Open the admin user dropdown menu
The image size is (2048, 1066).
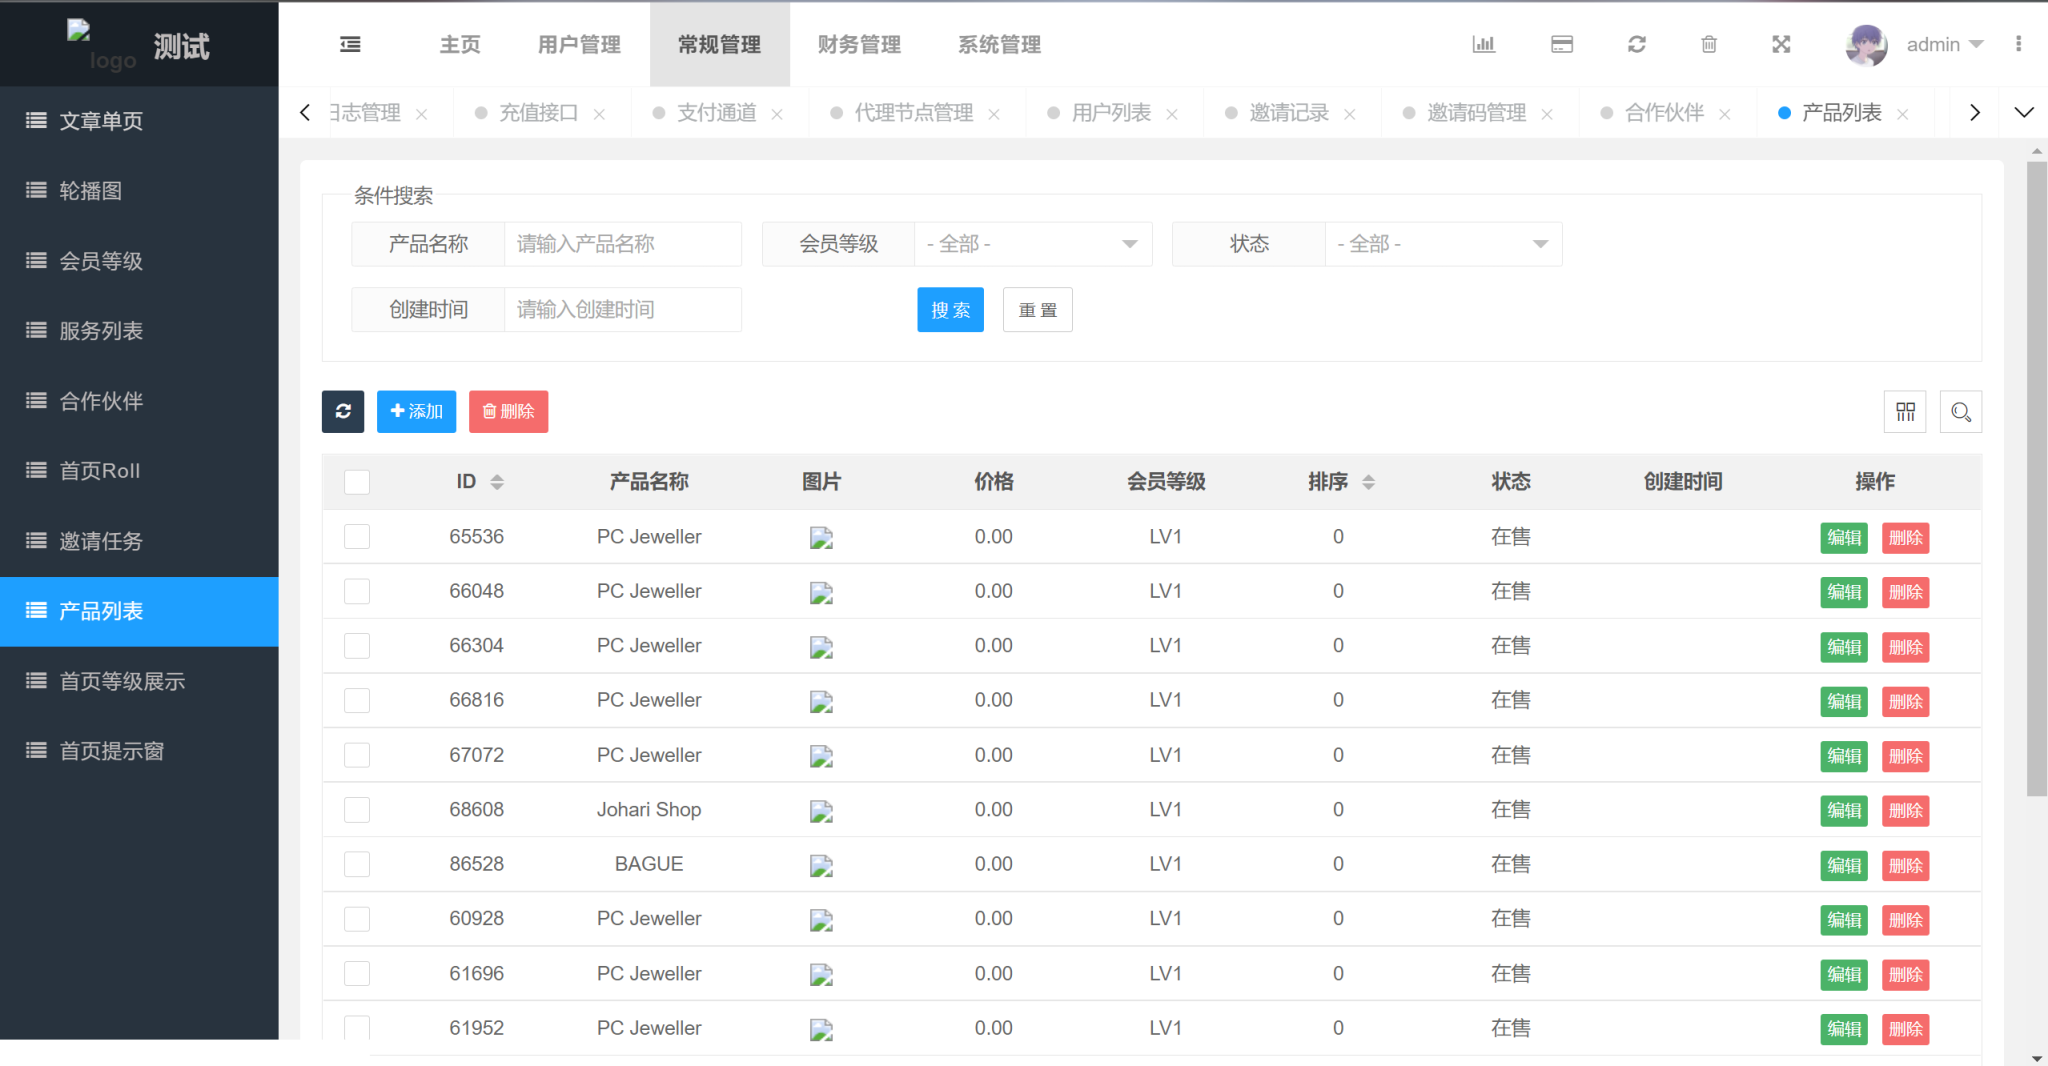point(1943,44)
